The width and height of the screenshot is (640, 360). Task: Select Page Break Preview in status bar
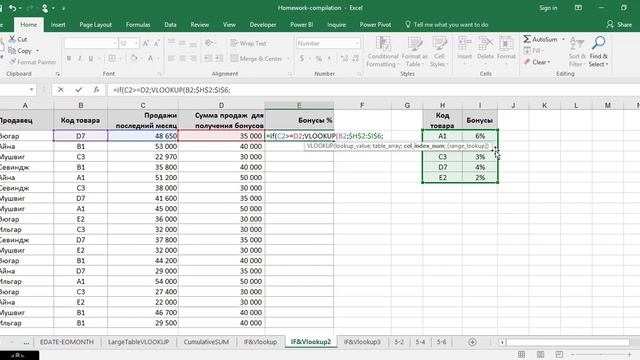(559, 354)
